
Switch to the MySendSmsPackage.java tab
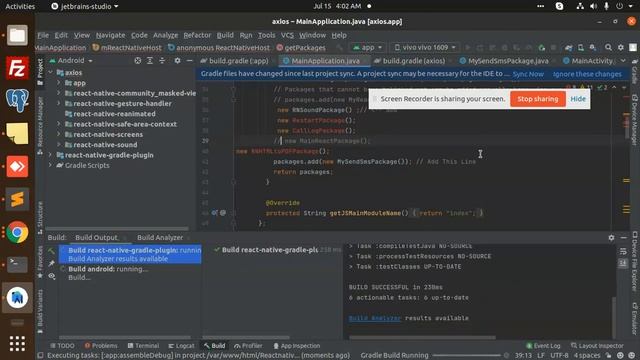(x=504, y=61)
